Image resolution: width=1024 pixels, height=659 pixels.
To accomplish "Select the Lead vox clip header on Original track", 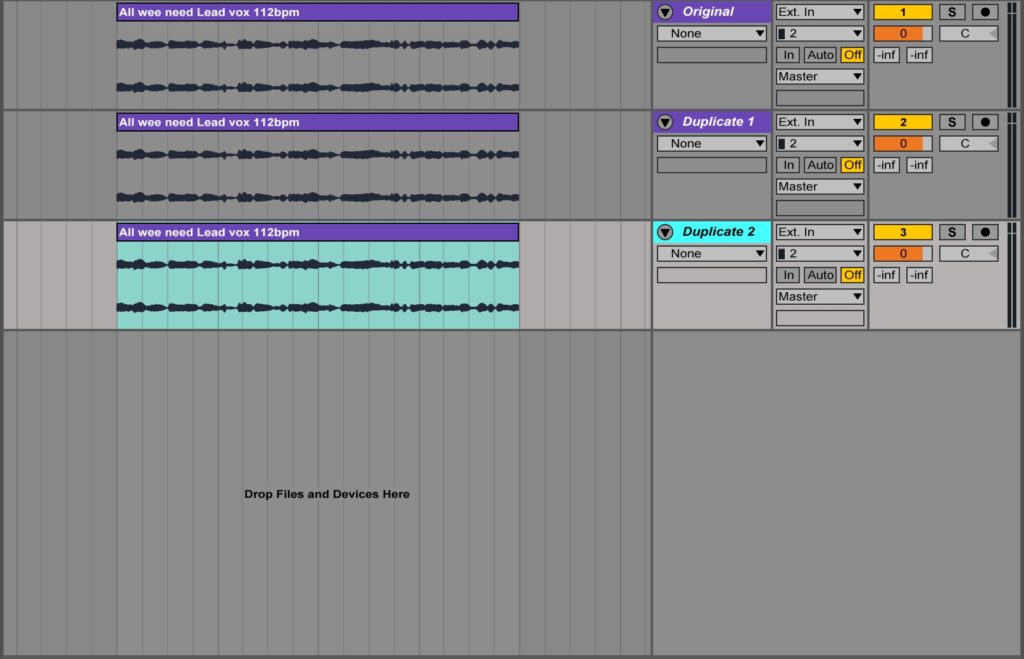I will click(x=317, y=12).
